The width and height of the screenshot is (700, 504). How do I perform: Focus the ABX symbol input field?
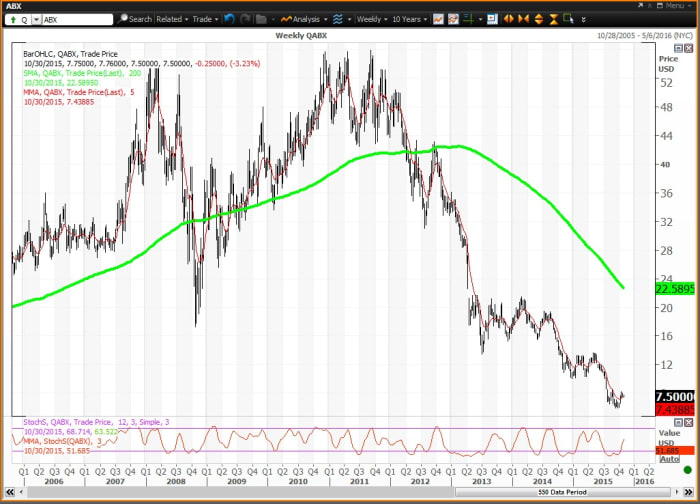tap(78, 20)
